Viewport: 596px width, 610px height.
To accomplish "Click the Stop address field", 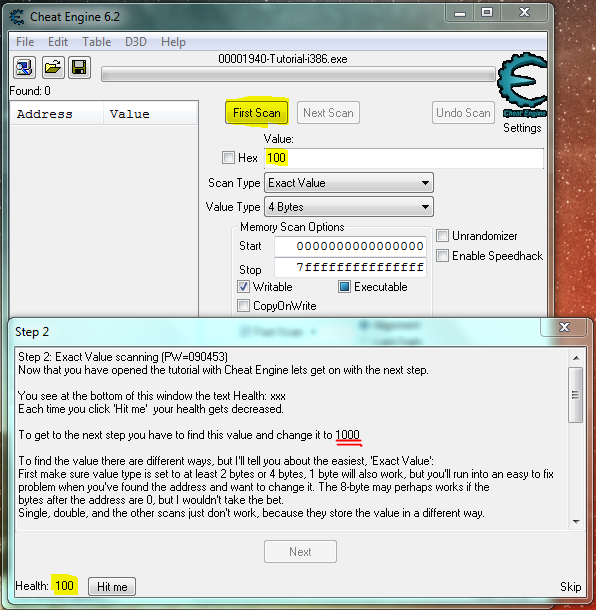I will [x=350, y=267].
